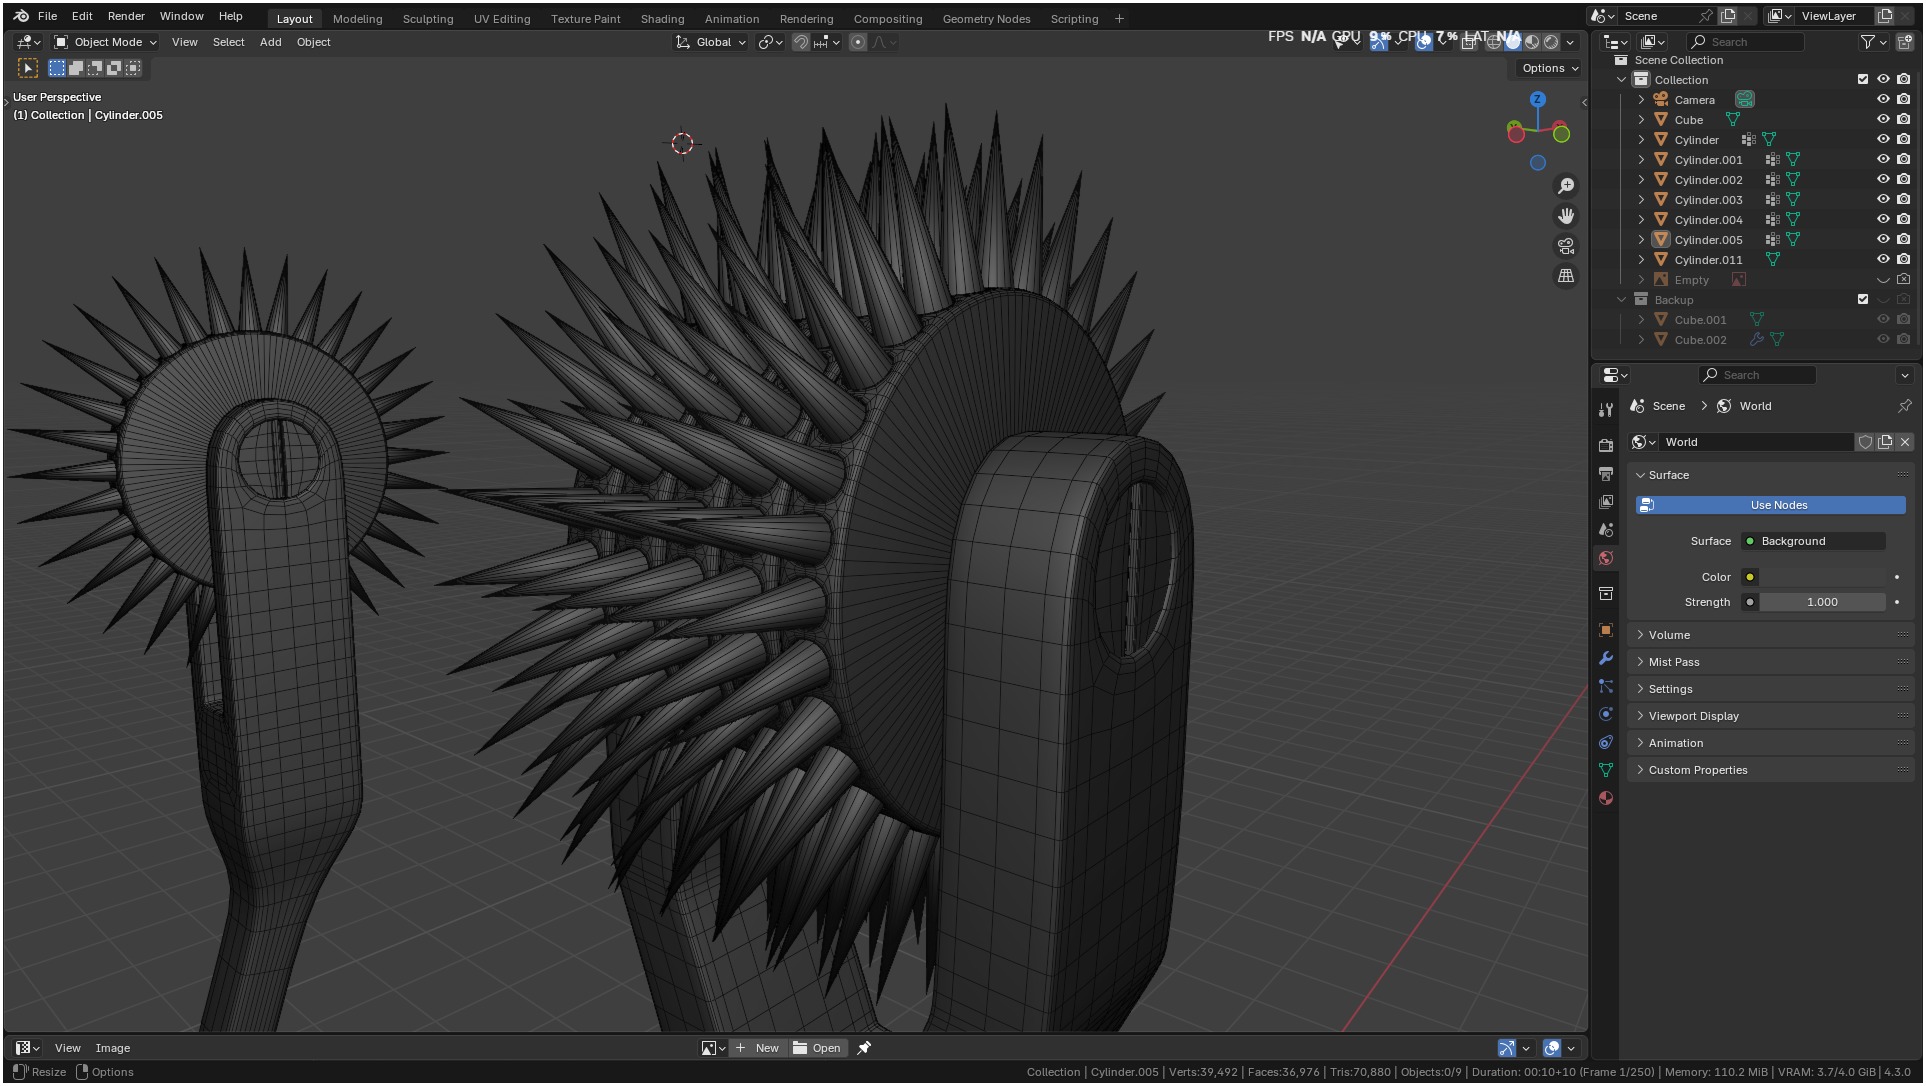Click the New image button
Screen dimensions: 1926x1086
coord(758,1048)
